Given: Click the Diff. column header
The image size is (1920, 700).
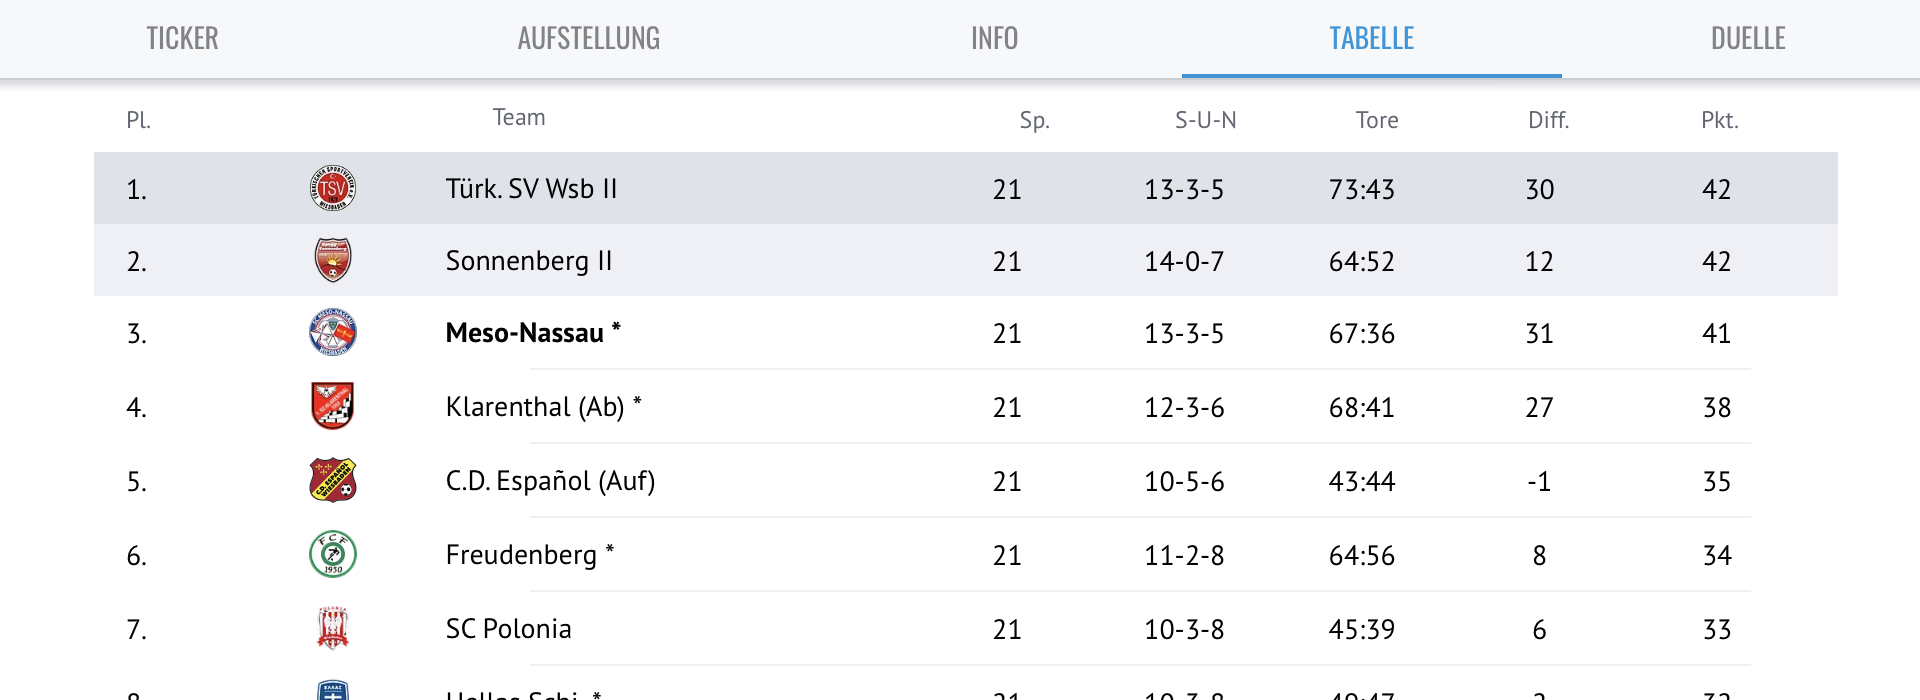Looking at the screenshot, I should point(1549,119).
